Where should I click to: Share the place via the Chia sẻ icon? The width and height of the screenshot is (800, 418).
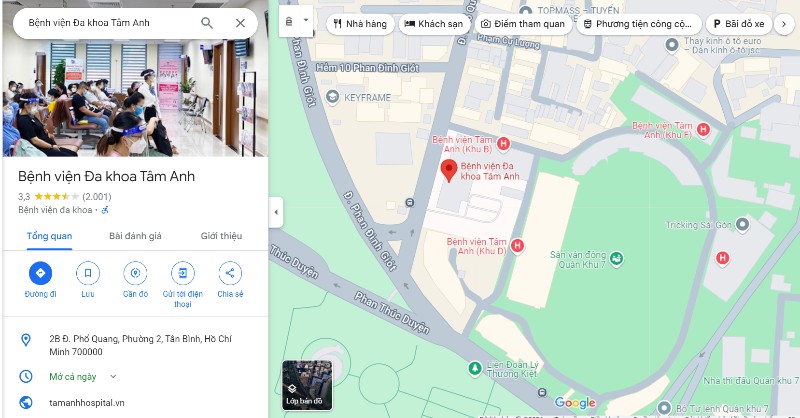tap(230, 273)
